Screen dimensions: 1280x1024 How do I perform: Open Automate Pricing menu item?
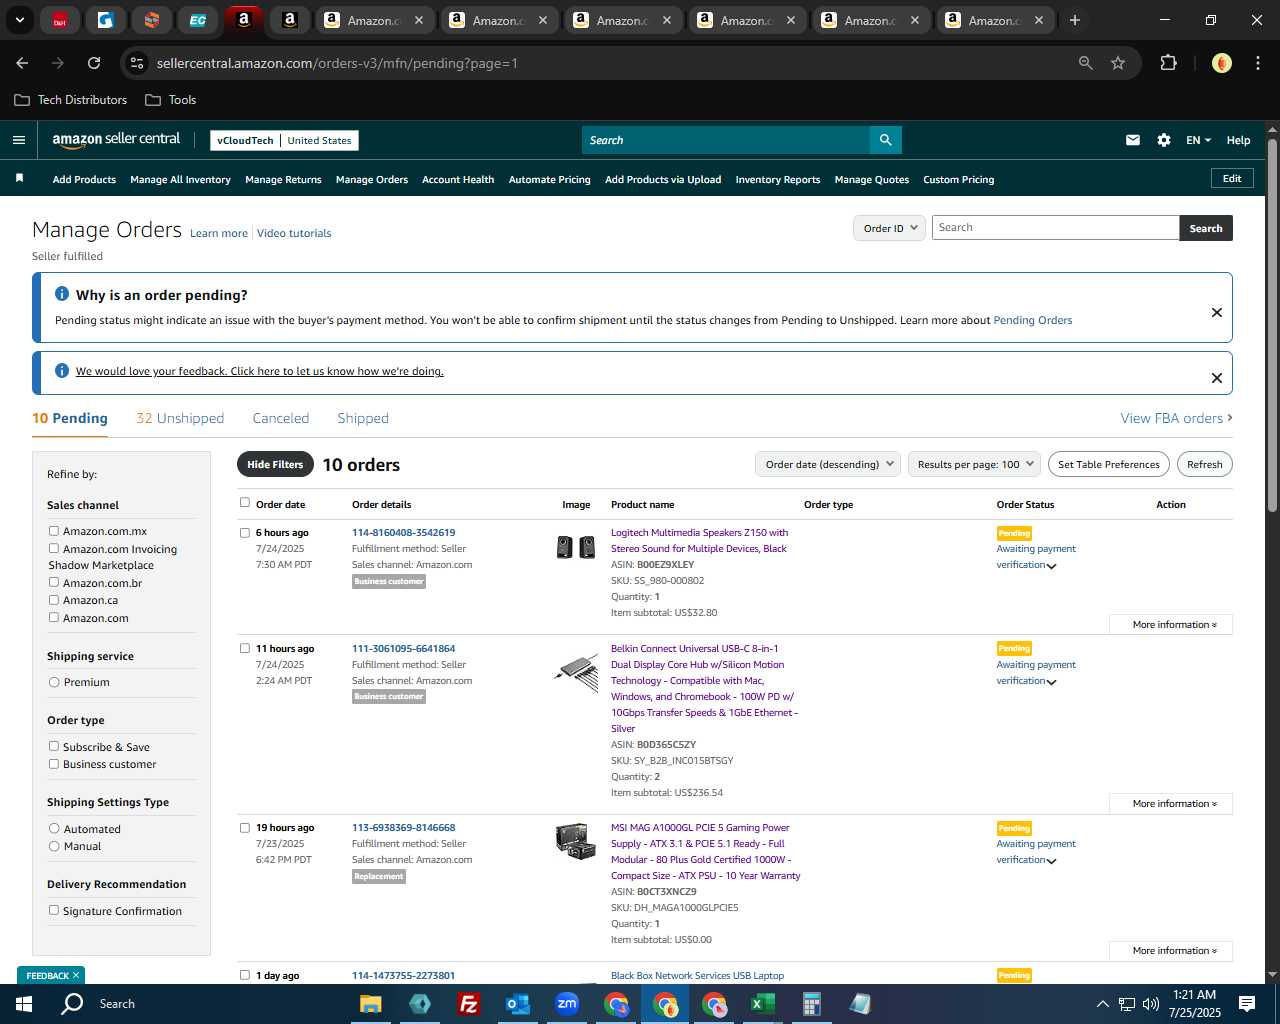(550, 180)
